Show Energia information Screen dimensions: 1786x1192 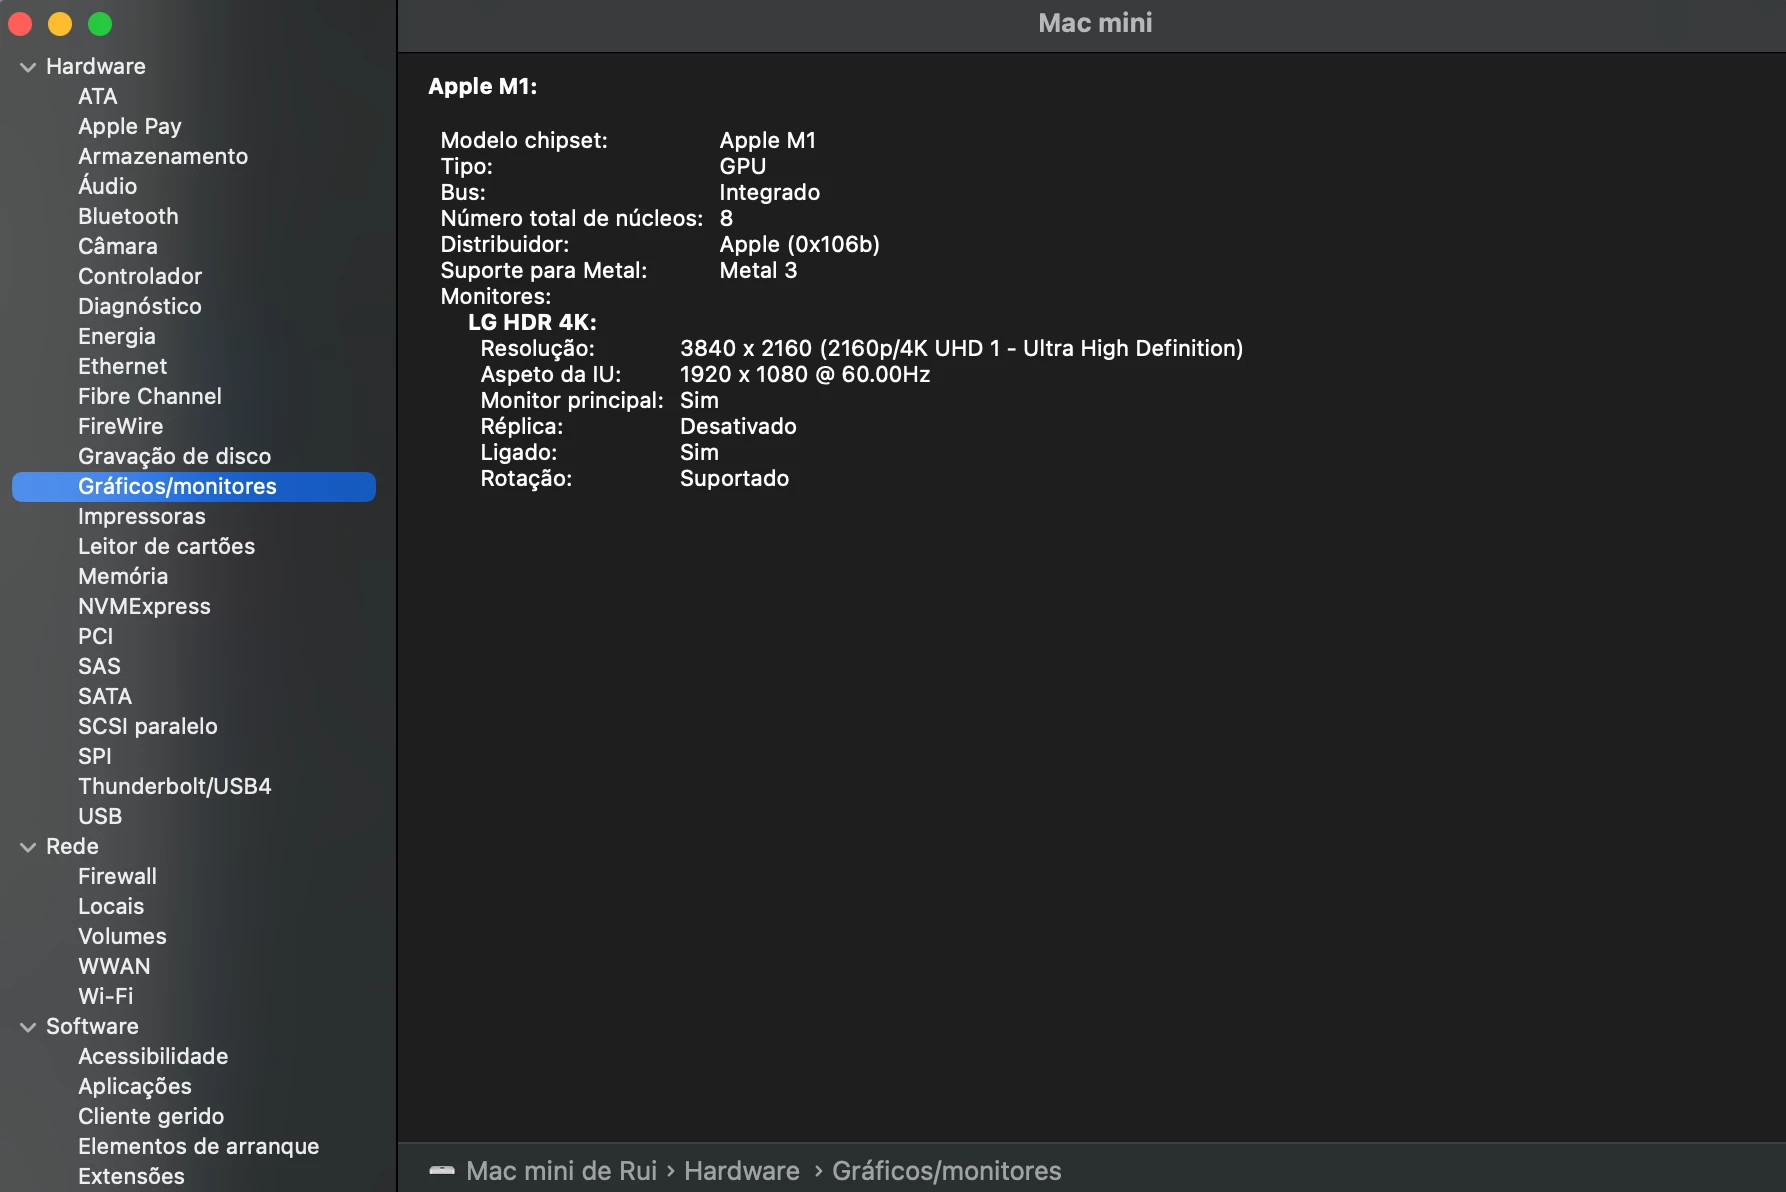tap(117, 337)
